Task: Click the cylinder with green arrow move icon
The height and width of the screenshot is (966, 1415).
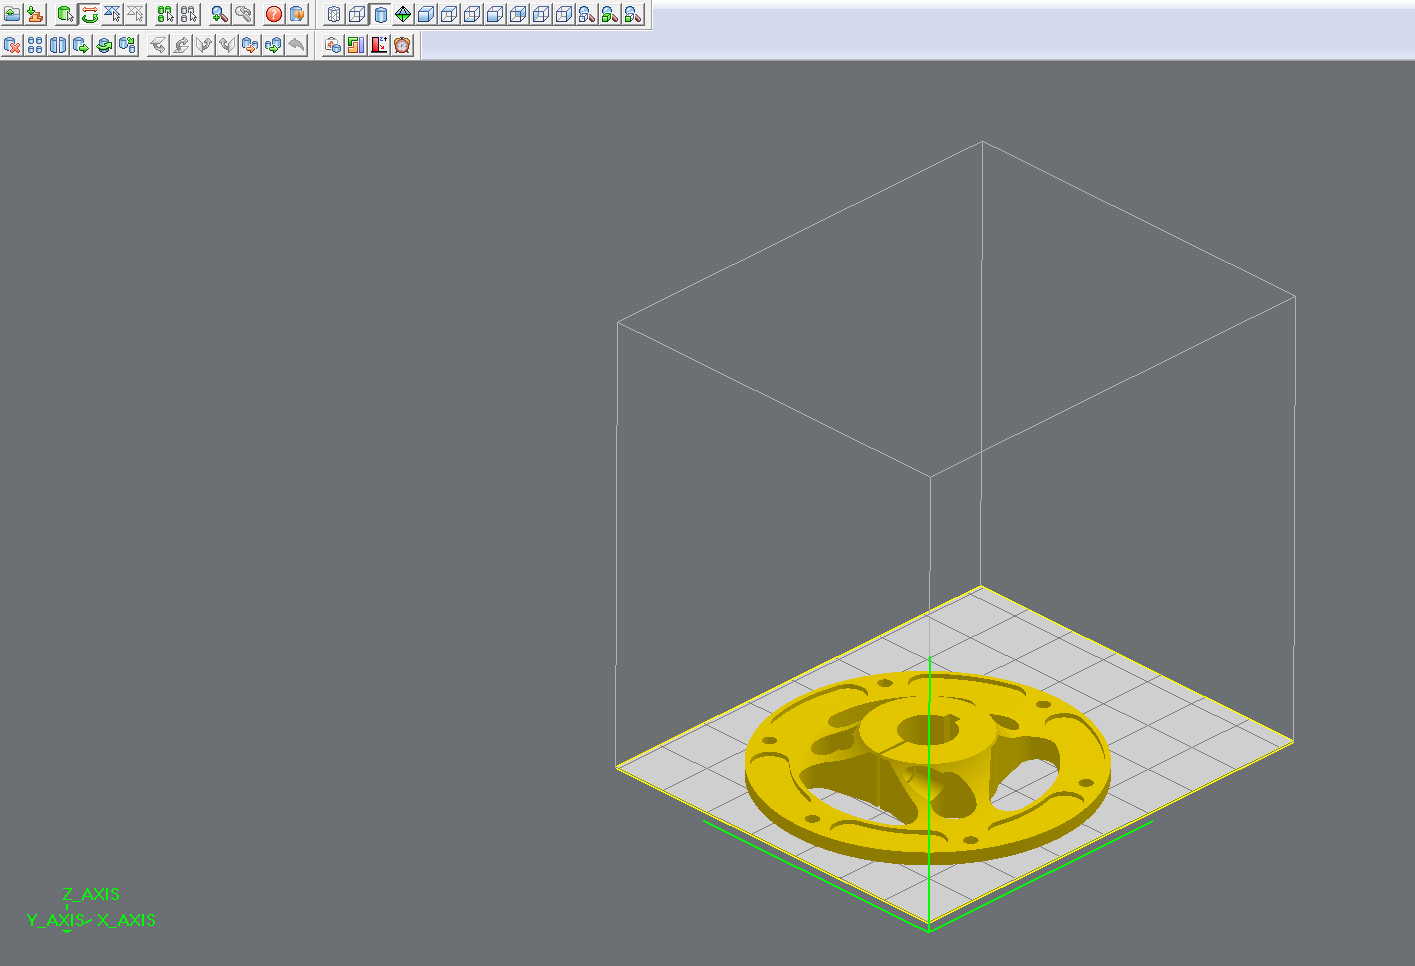Action: tap(81, 45)
